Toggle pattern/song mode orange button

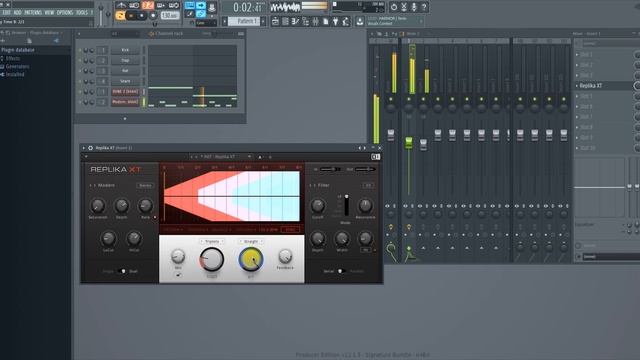pyautogui.click(x=120, y=16)
